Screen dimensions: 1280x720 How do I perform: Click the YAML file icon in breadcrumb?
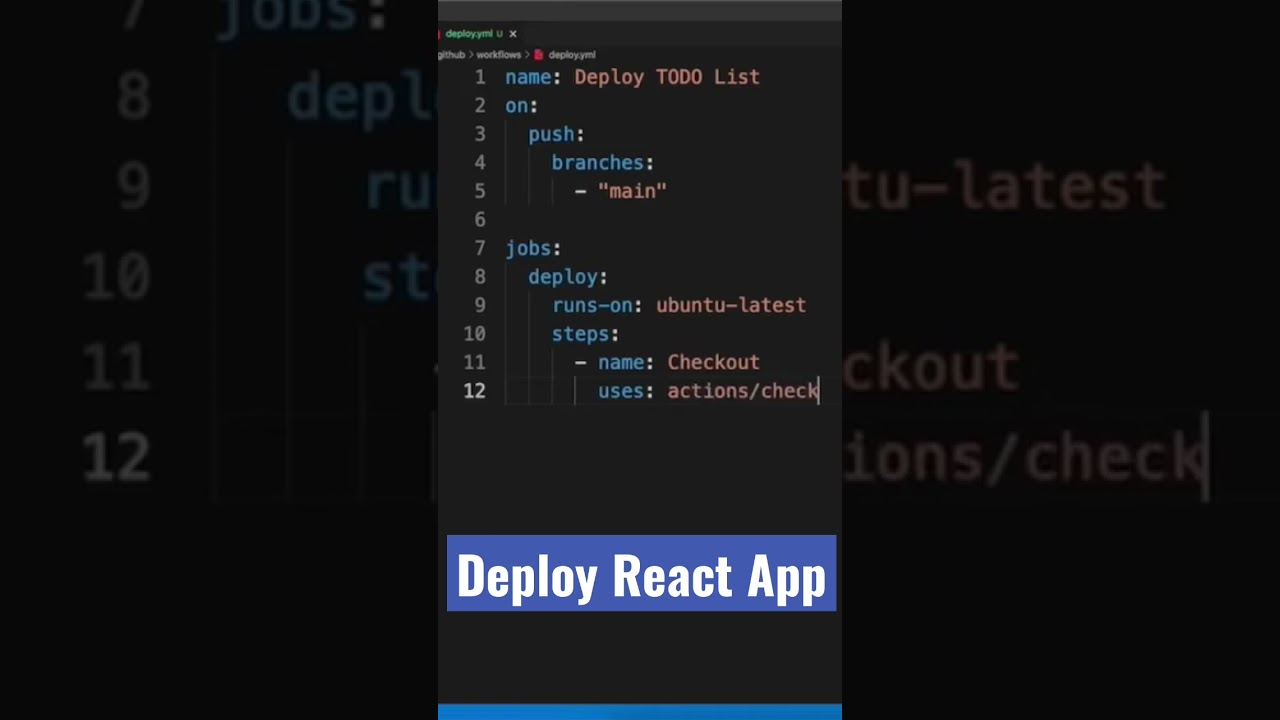click(x=538, y=55)
